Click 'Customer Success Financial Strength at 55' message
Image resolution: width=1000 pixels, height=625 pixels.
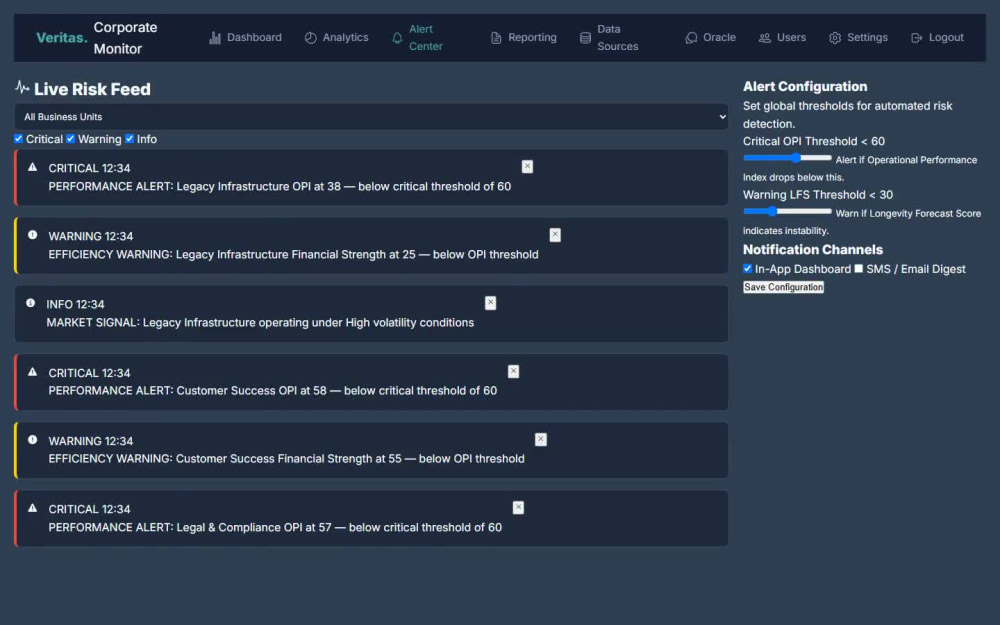(286, 459)
